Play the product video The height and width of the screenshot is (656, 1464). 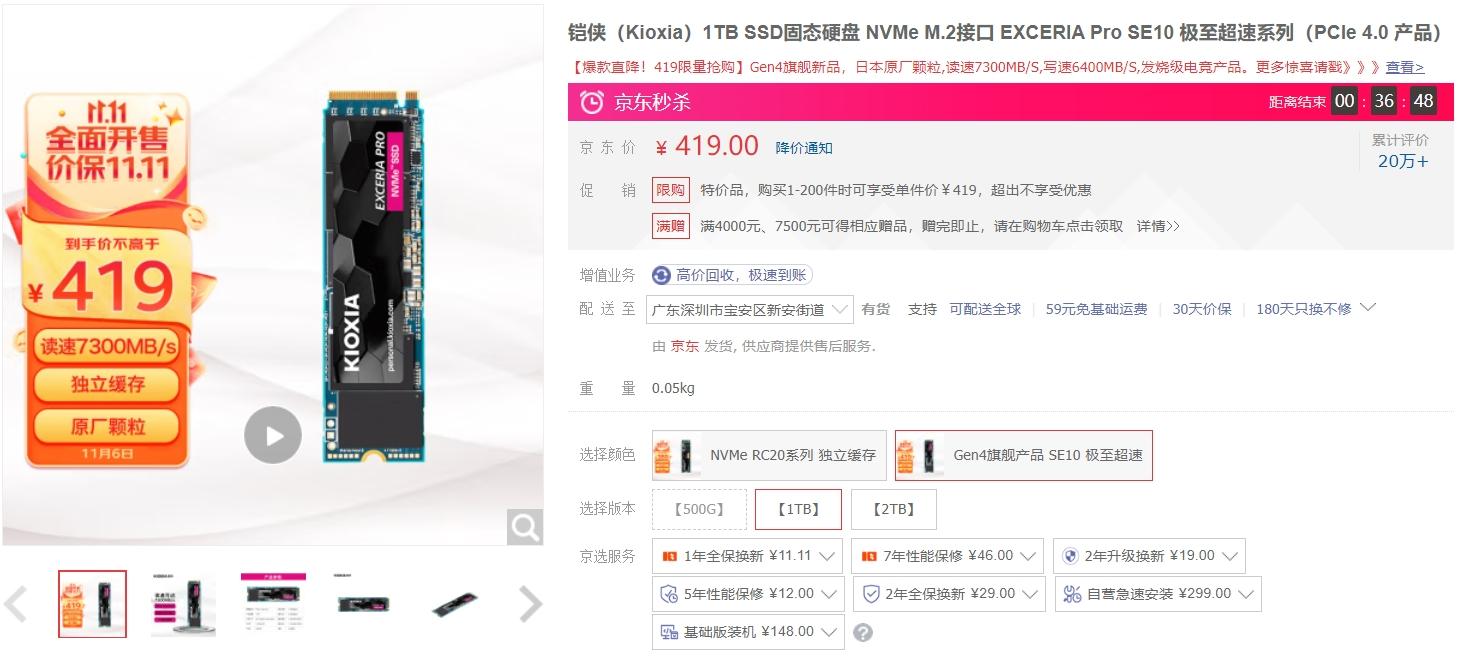(273, 435)
